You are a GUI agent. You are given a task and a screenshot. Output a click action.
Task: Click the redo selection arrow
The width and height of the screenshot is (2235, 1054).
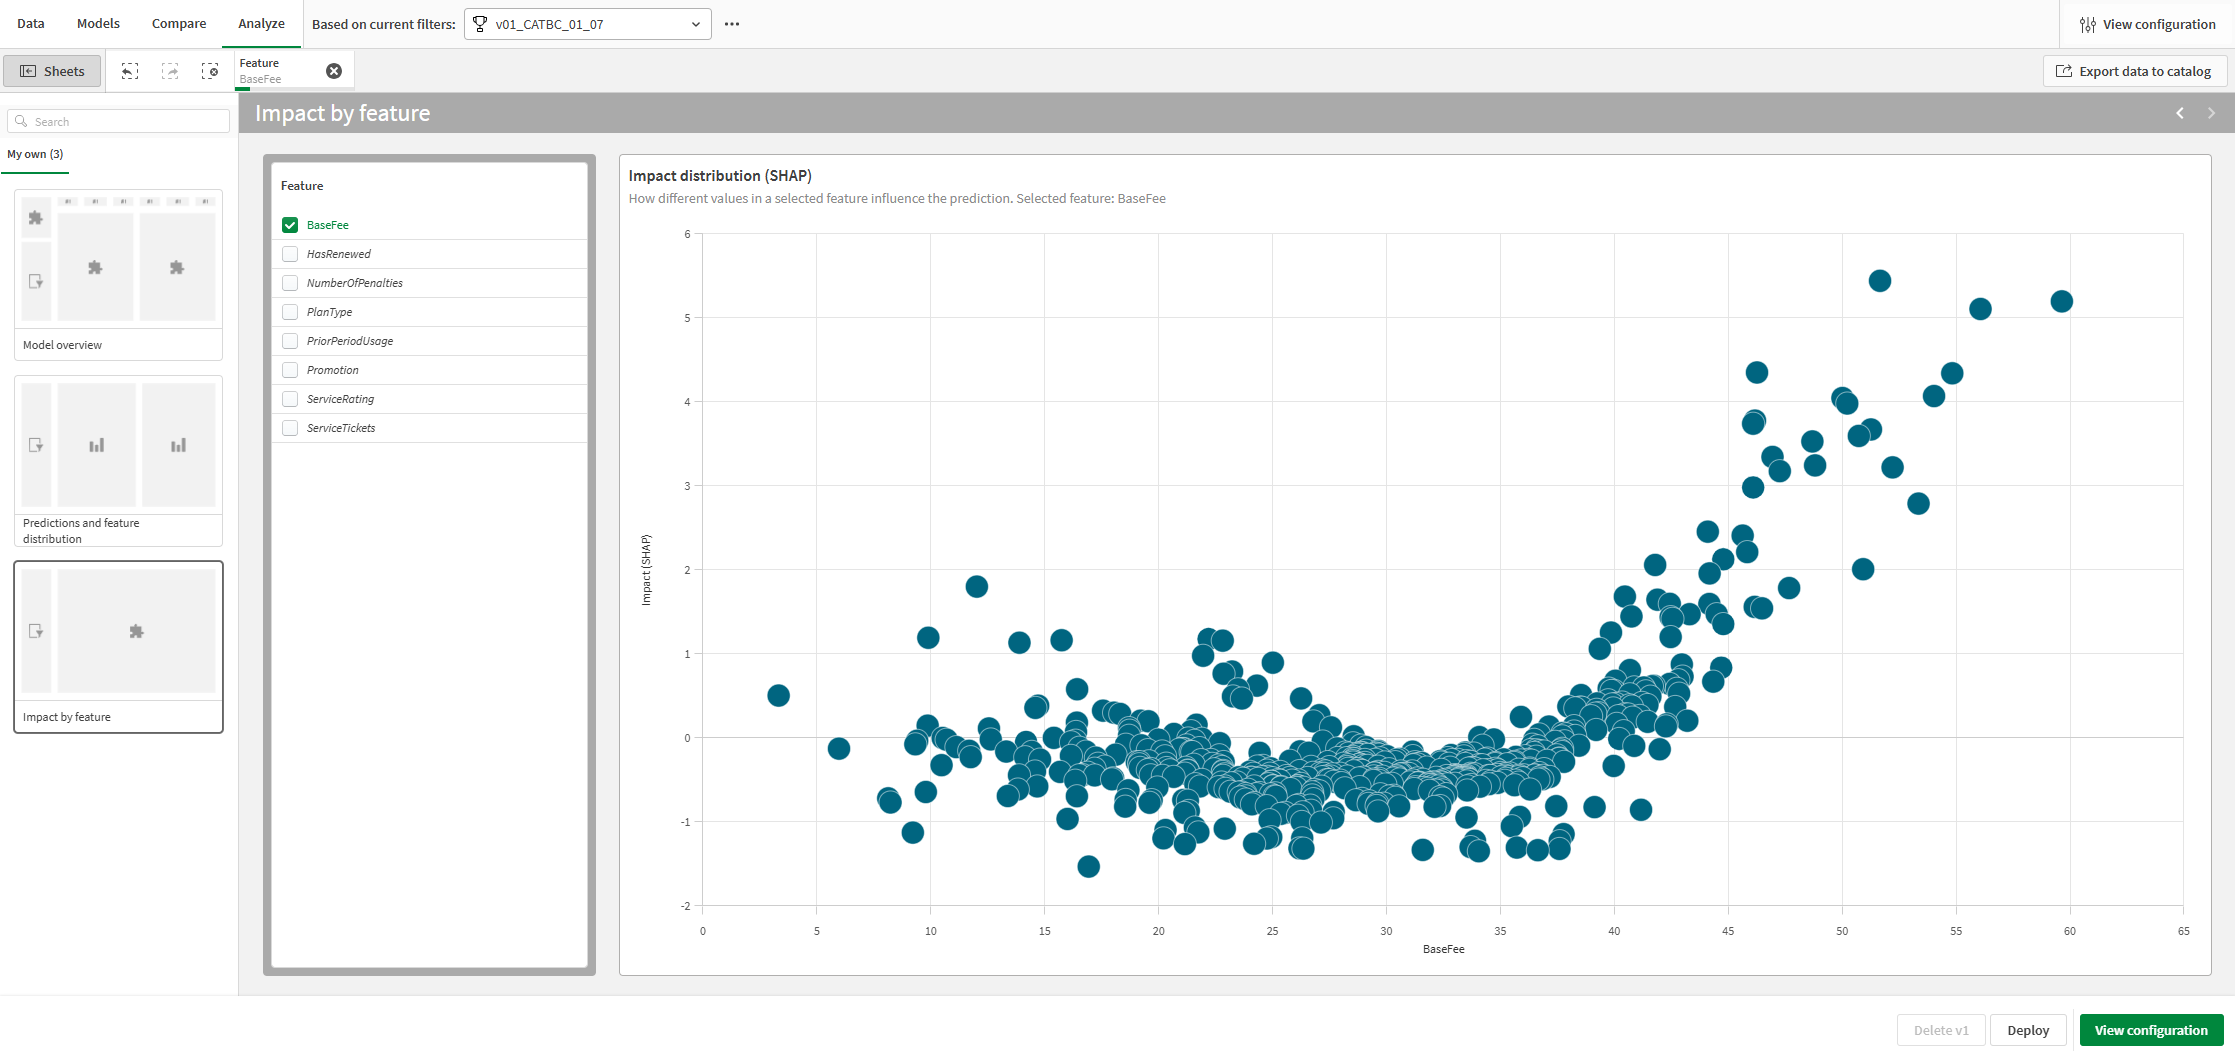point(170,70)
